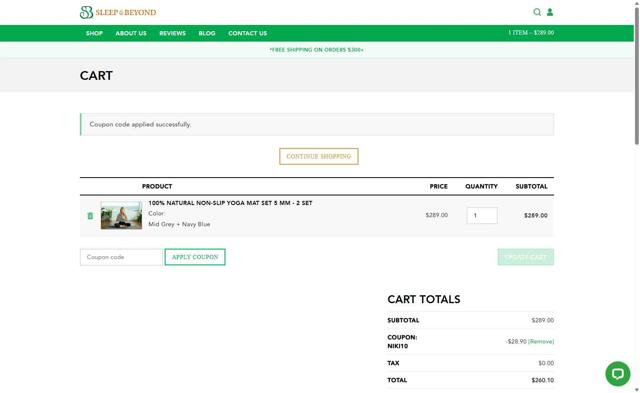Click Continue Shopping button
The image size is (640, 393).
(x=319, y=156)
